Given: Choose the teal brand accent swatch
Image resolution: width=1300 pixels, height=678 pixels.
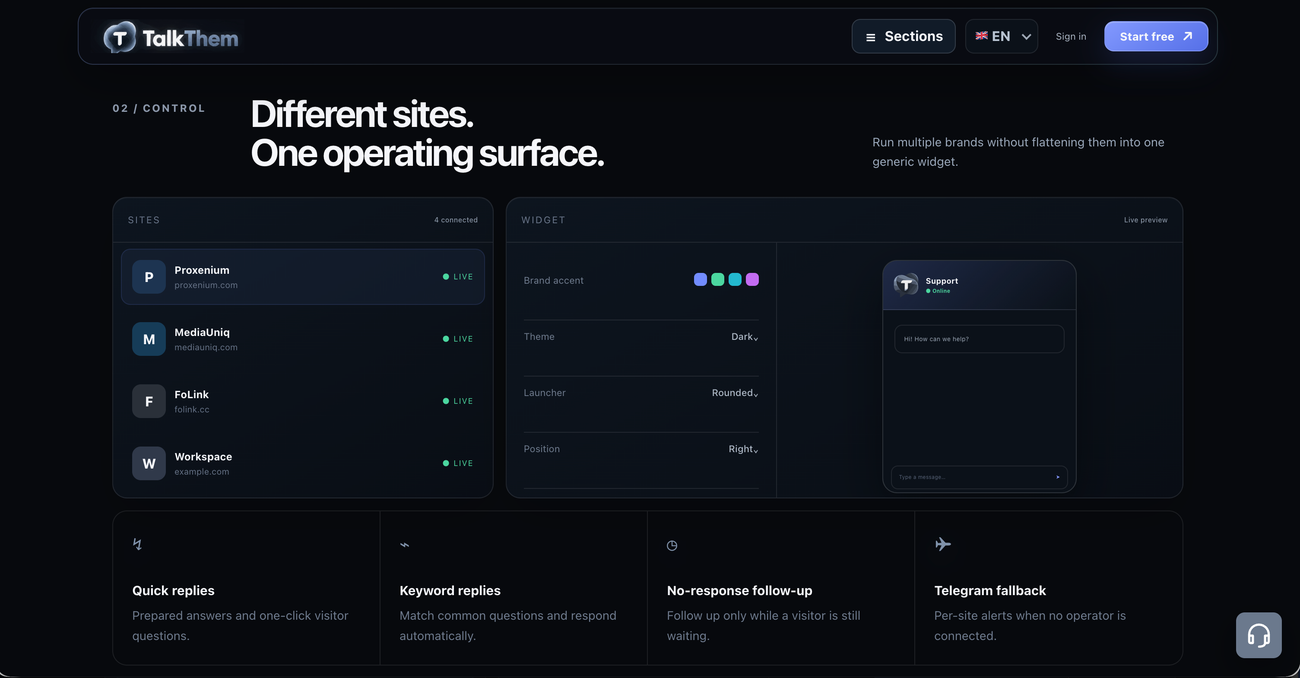Looking at the screenshot, I should 735,280.
